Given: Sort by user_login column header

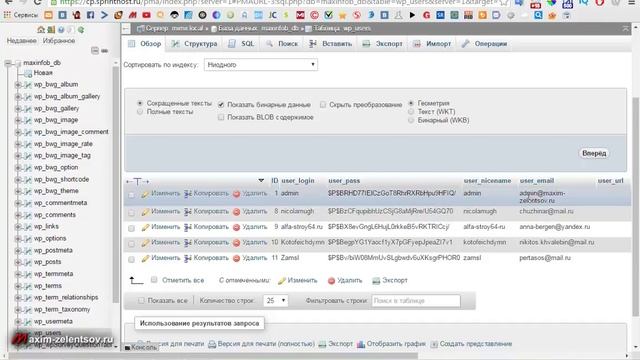Looking at the screenshot, I should [298, 180].
